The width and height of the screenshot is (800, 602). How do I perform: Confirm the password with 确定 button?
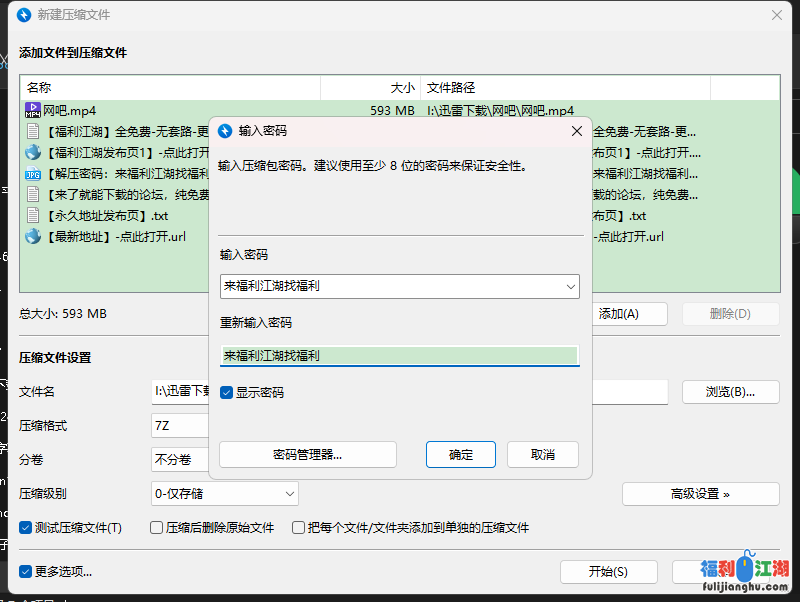click(x=461, y=454)
